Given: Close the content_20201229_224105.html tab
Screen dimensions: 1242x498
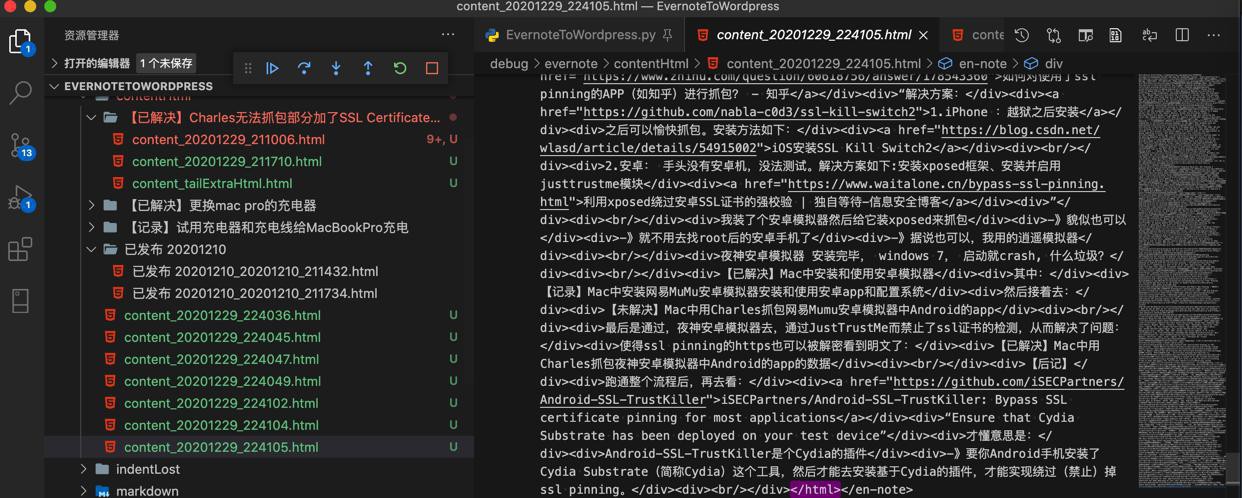Looking at the screenshot, I should pos(923,35).
